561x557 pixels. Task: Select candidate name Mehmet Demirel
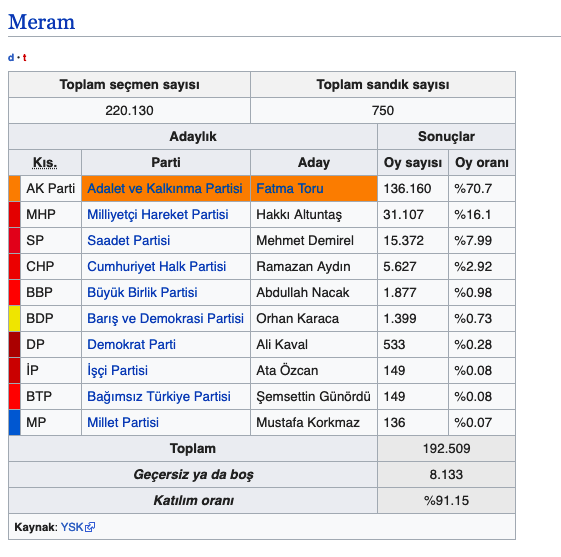coord(305,240)
